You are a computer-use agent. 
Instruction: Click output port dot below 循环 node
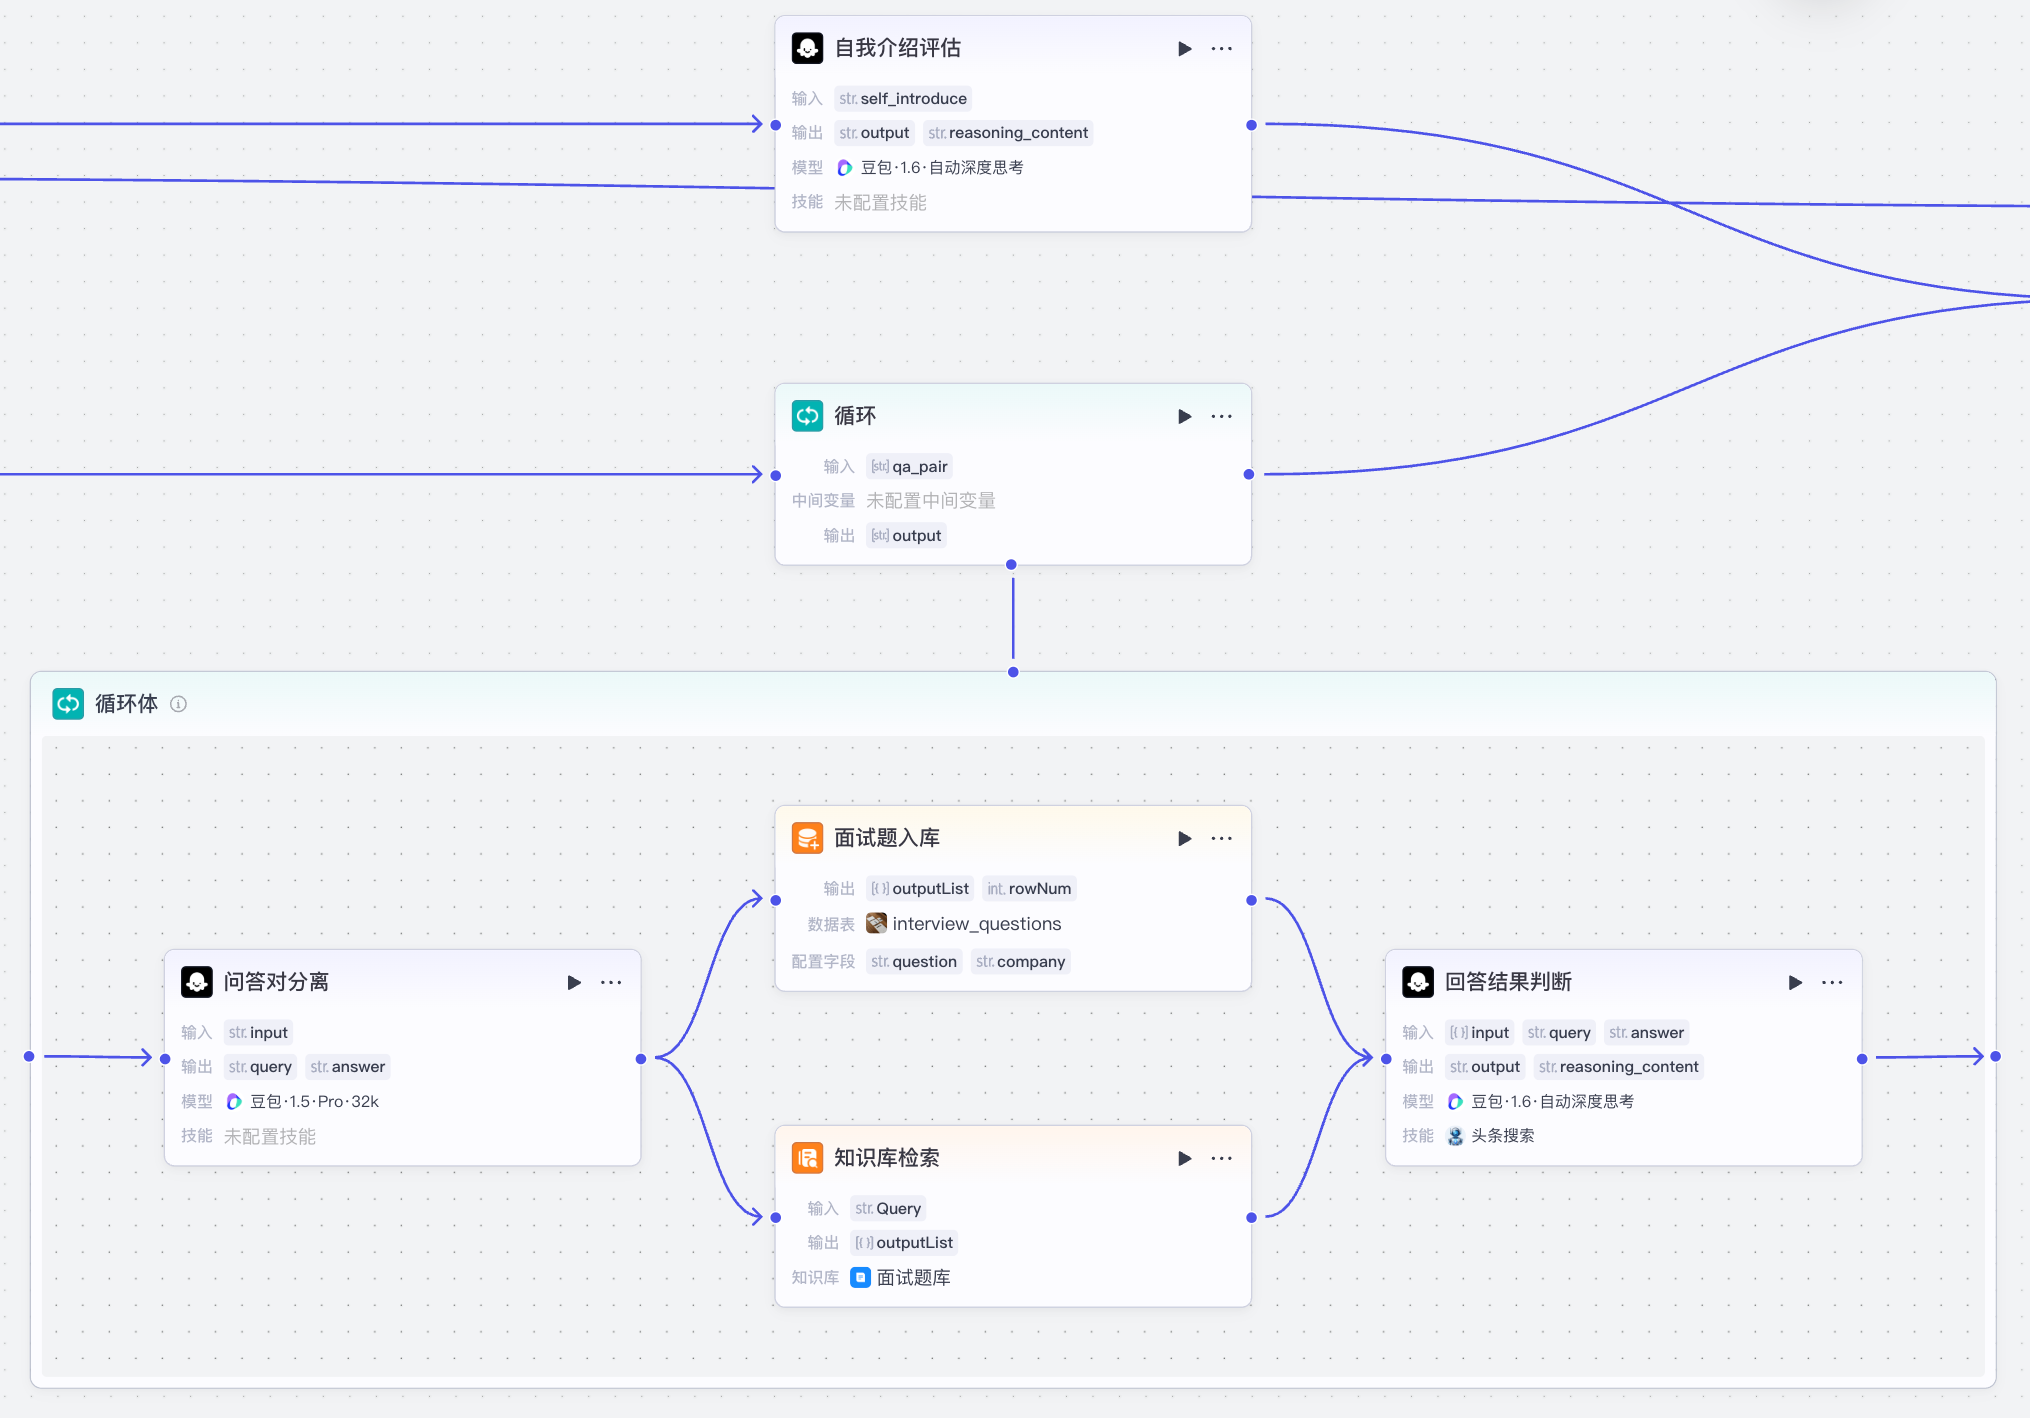(1011, 565)
